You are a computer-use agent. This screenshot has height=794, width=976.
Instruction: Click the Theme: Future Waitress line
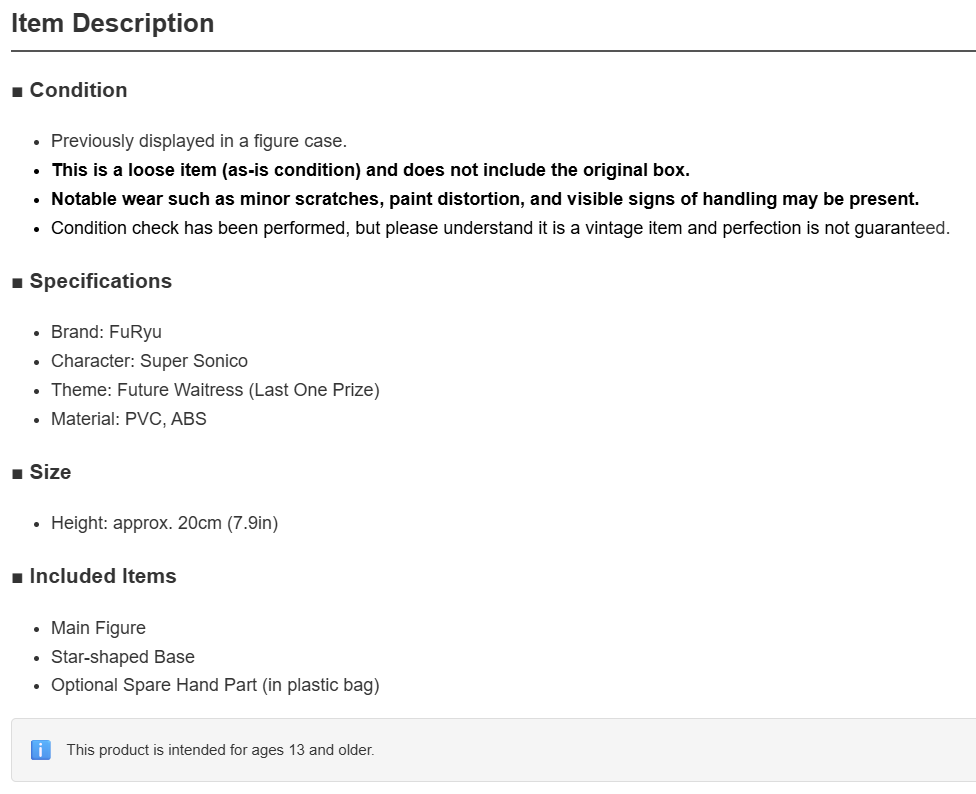click(x=215, y=390)
